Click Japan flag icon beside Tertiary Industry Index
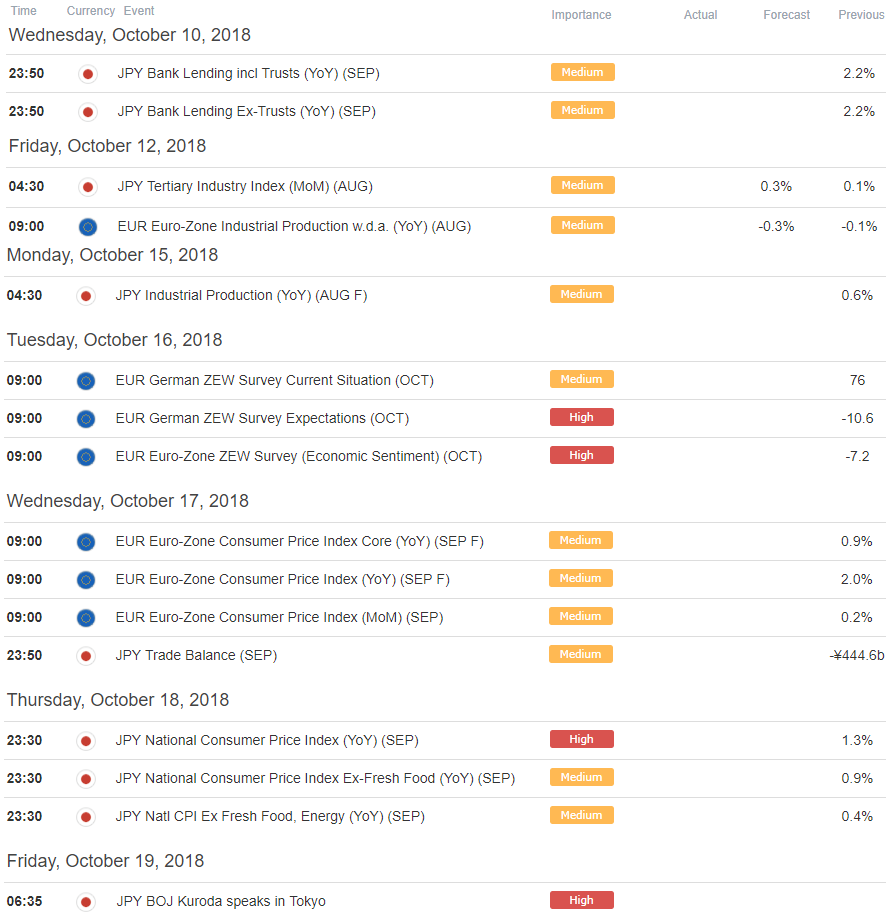The image size is (886, 912). pyautogui.click(x=88, y=187)
